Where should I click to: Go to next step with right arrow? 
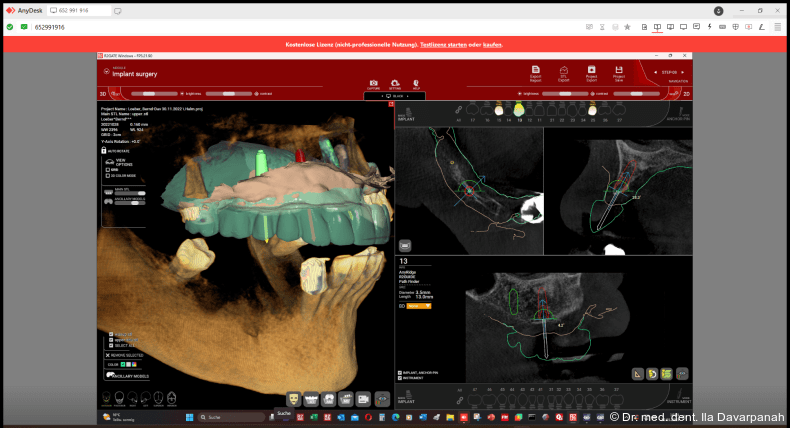point(684,72)
